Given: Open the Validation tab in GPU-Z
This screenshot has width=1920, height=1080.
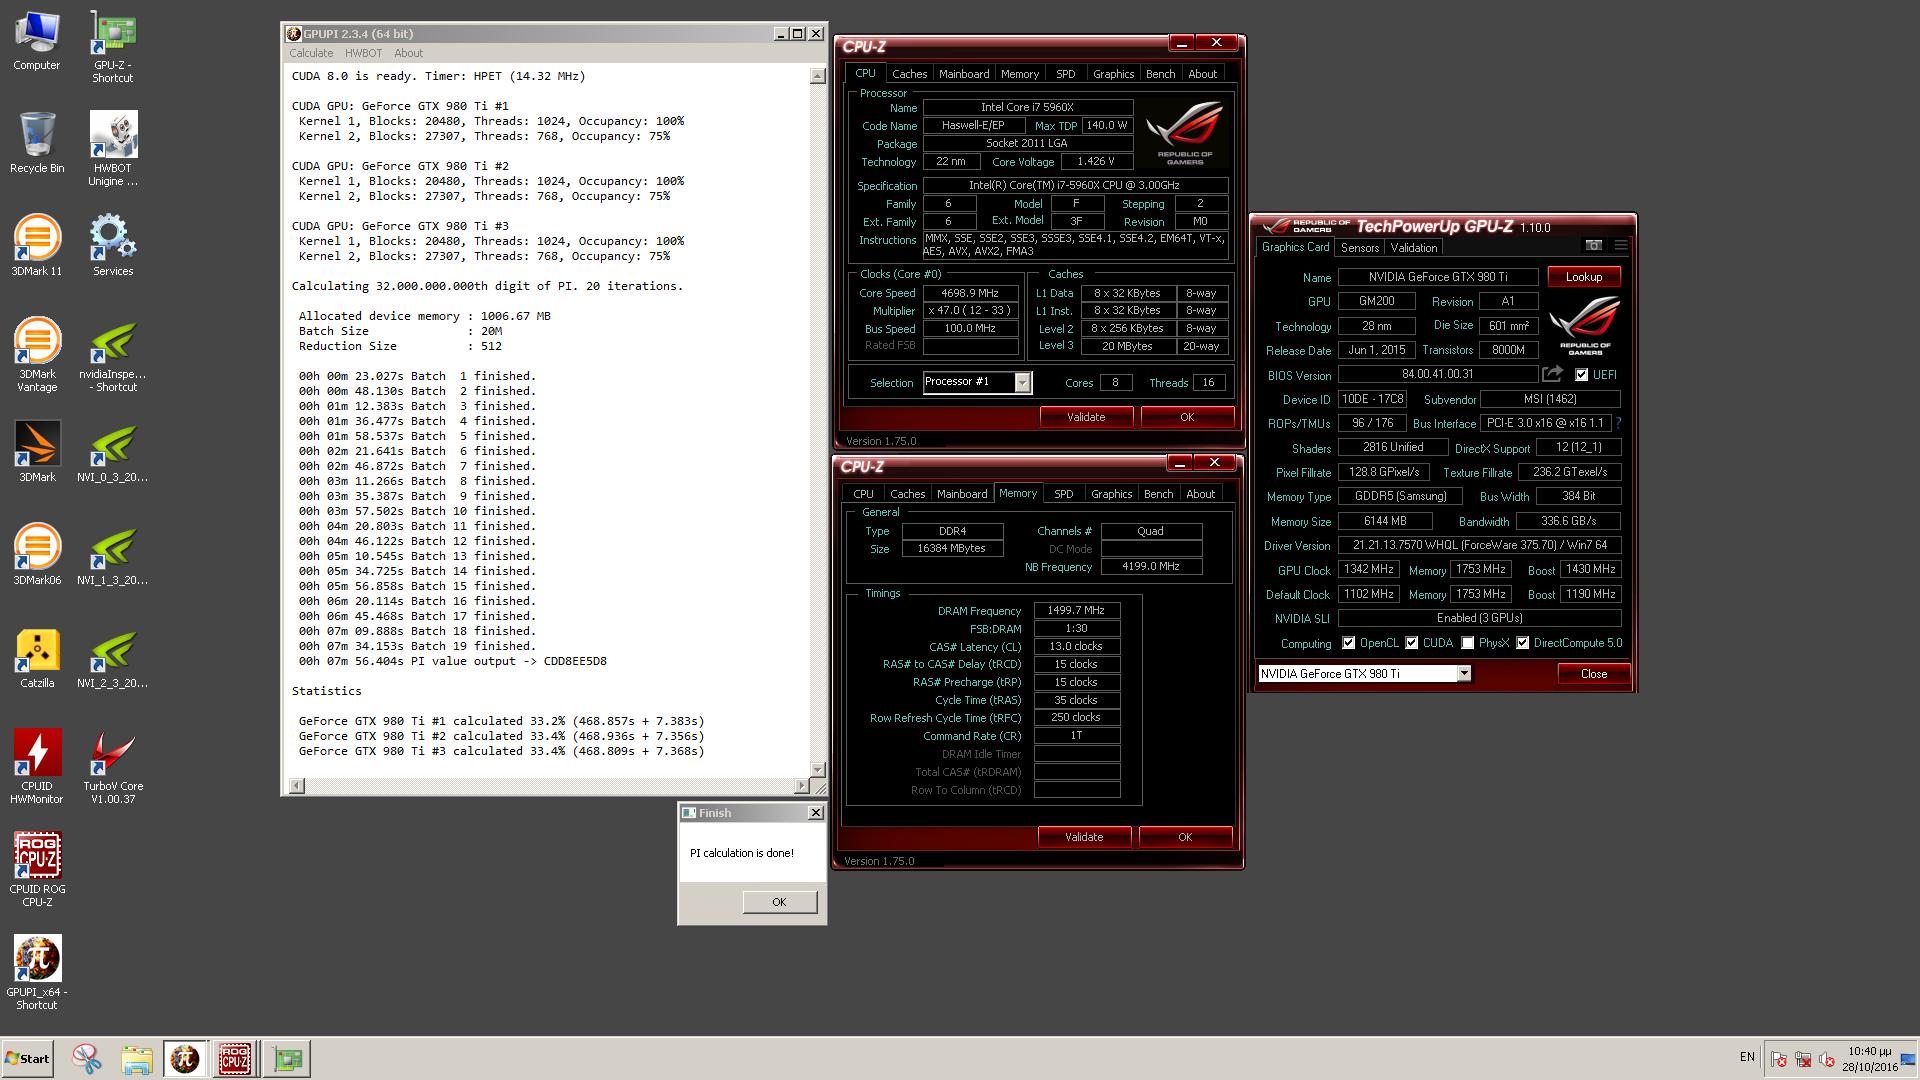Looking at the screenshot, I should [1413, 248].
